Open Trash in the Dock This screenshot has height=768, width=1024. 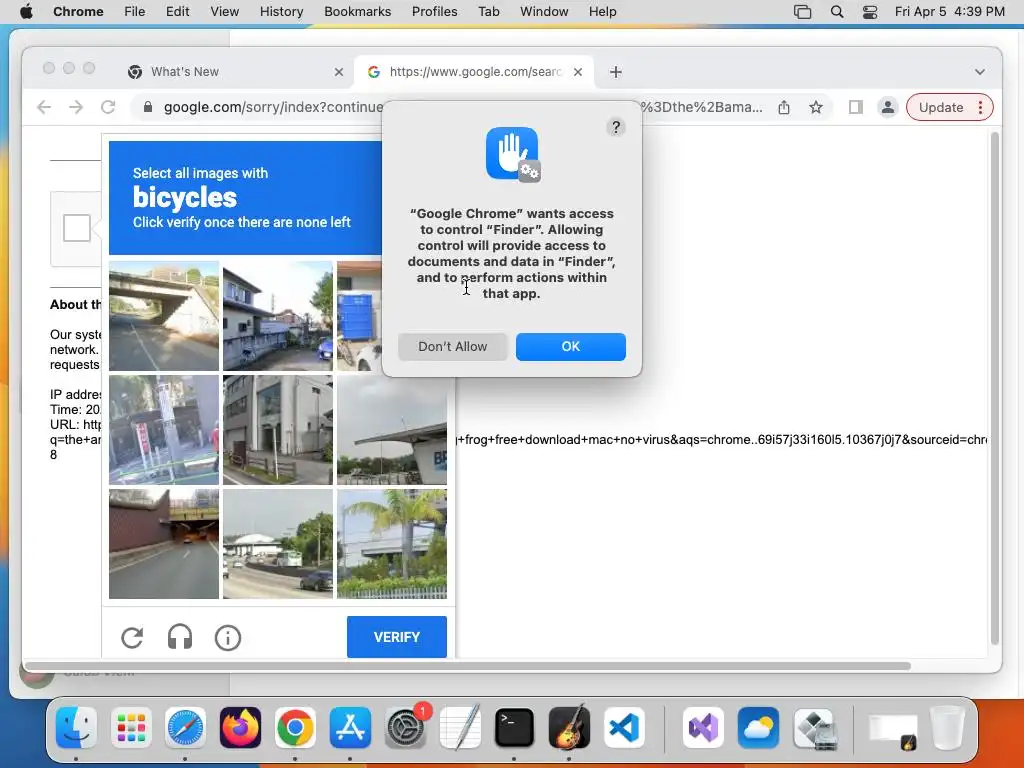coord(947,727)
